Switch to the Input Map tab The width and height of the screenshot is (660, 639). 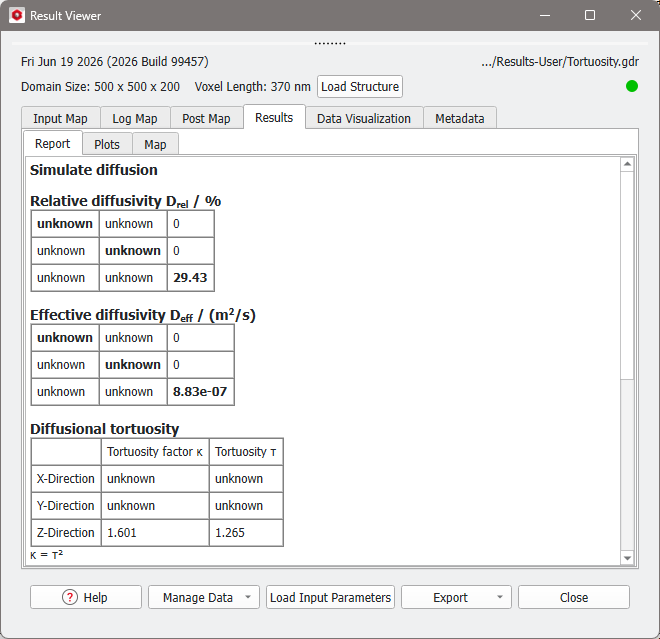61,118
